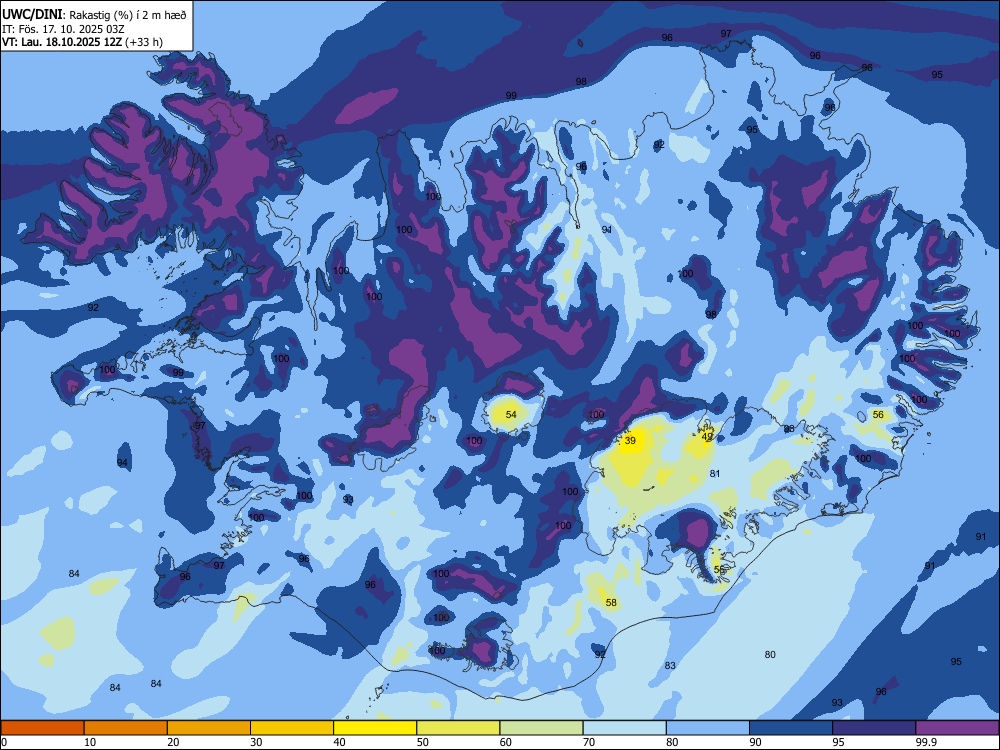Click the '20' legend scale label
The width and height of the screenshot is (1000, 750).
click(x=173, y=742)
